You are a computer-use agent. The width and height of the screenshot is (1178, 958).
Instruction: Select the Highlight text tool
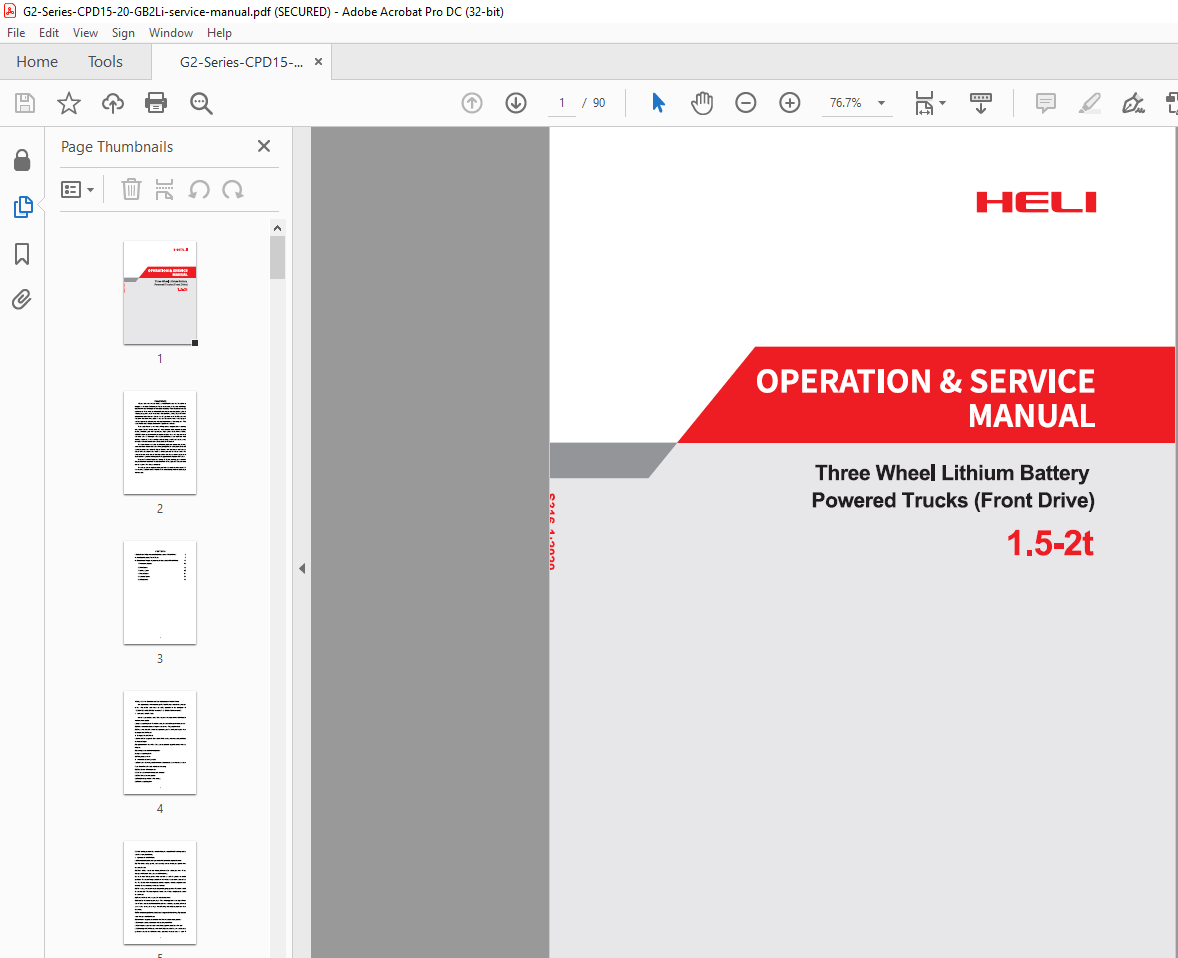1089,103
